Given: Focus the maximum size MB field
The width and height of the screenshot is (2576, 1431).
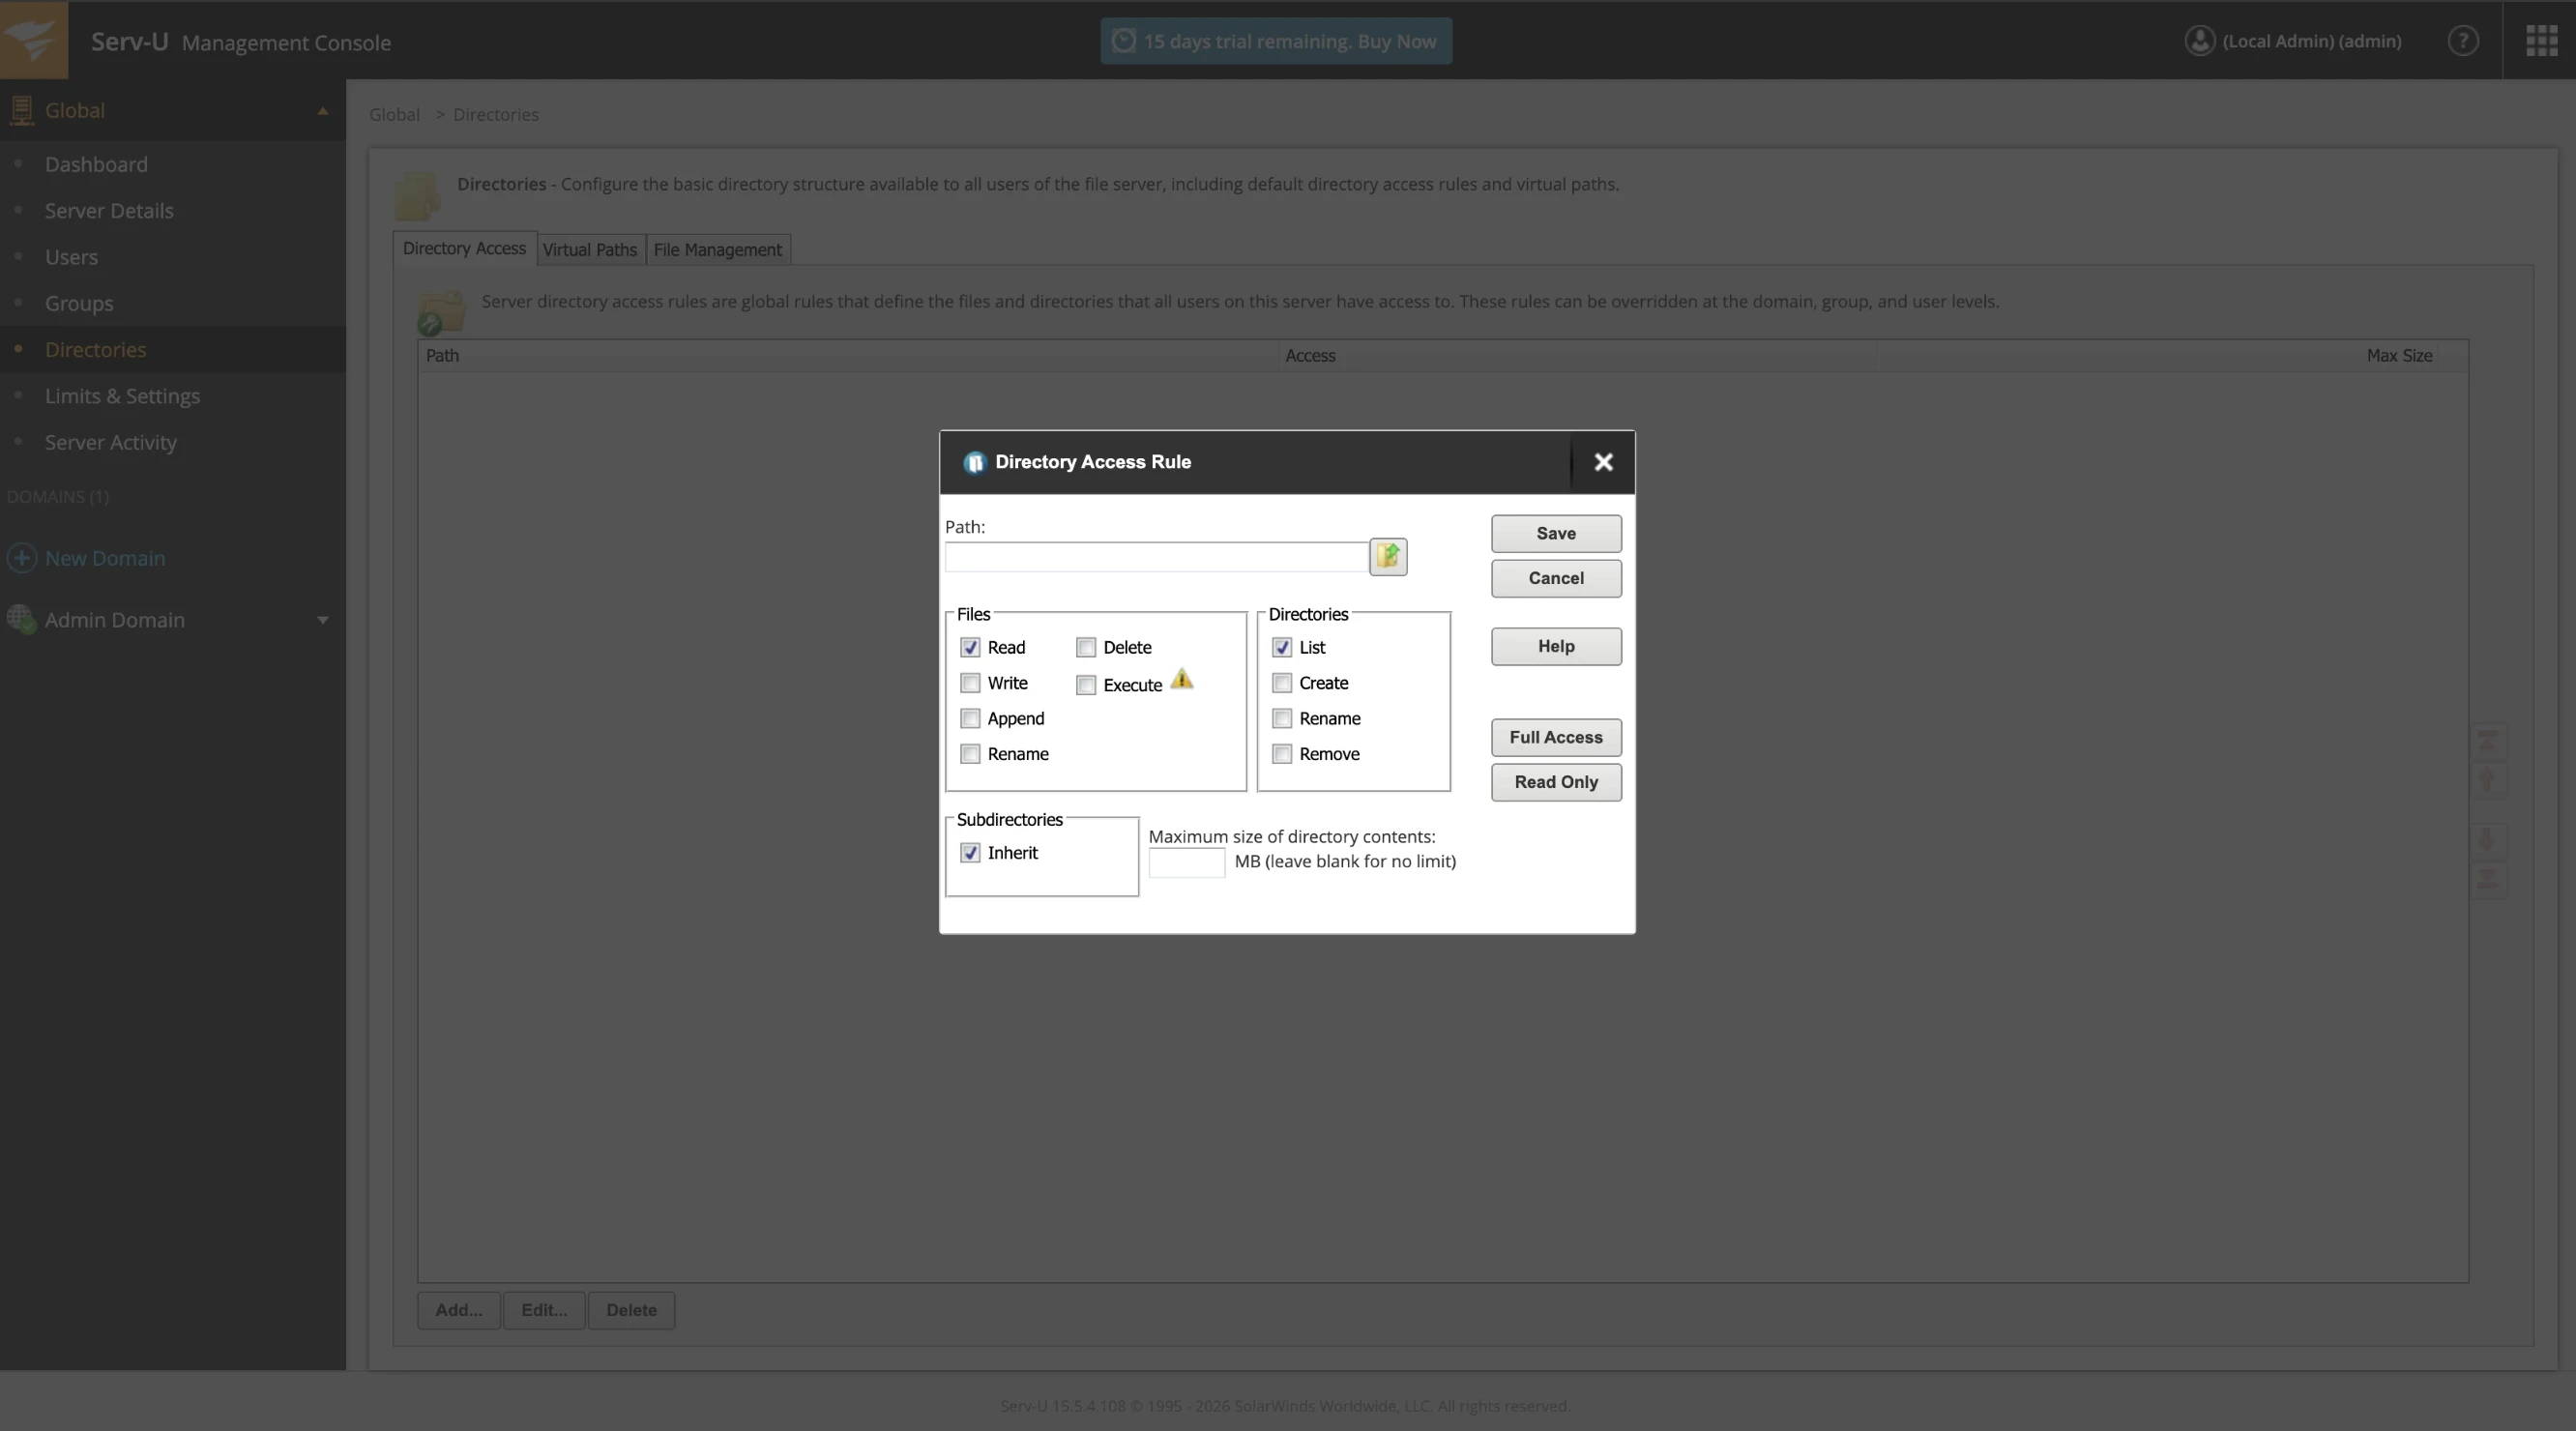Looking at the screenshot, I should click(1186, 862).
